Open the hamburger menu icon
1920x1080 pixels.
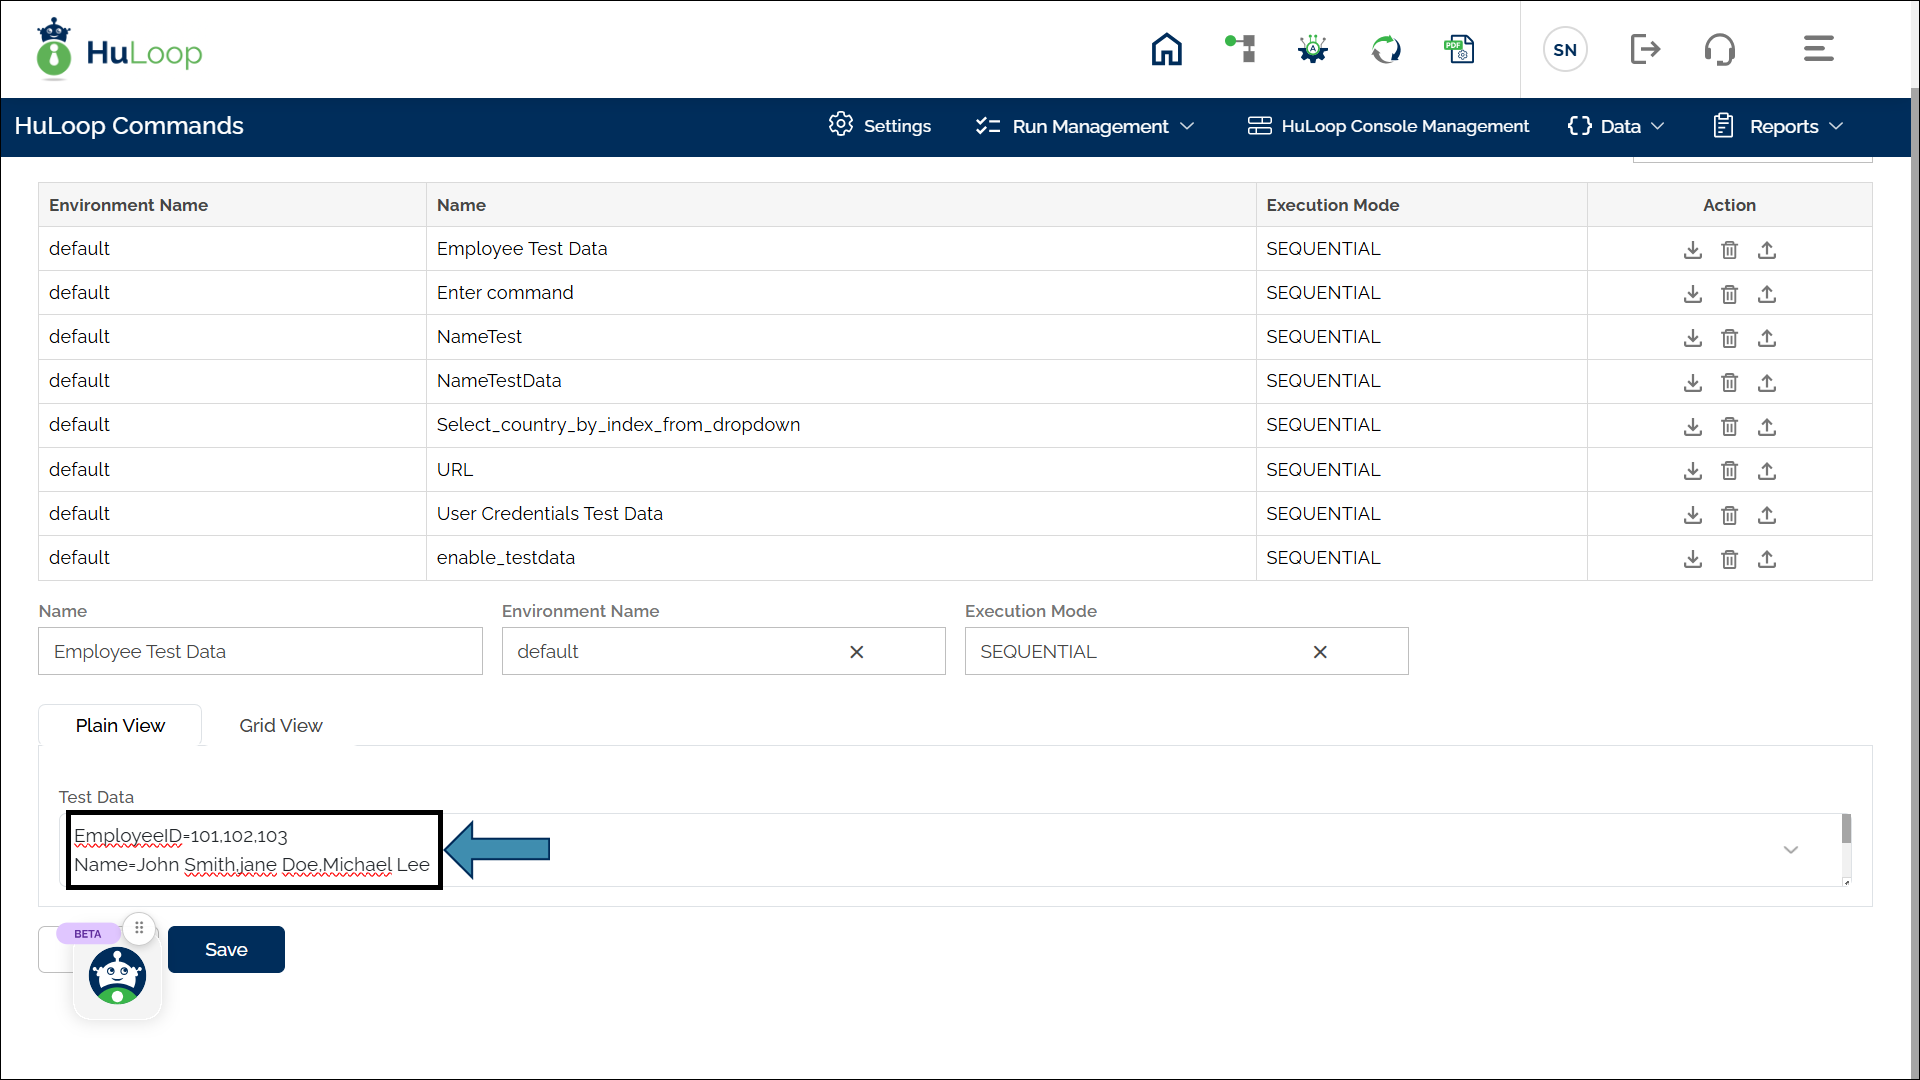click(1818, 49)
